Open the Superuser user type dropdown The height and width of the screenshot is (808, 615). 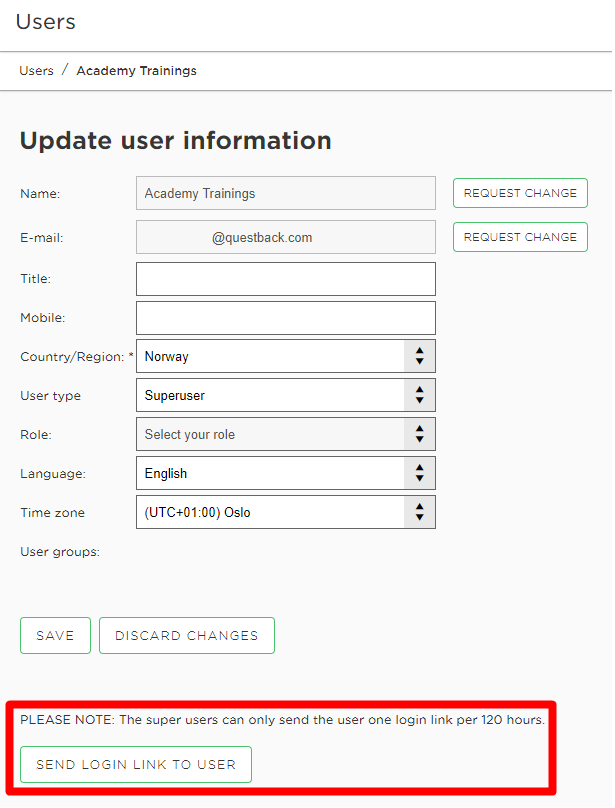pyautogui.click(x=286, y=395)
